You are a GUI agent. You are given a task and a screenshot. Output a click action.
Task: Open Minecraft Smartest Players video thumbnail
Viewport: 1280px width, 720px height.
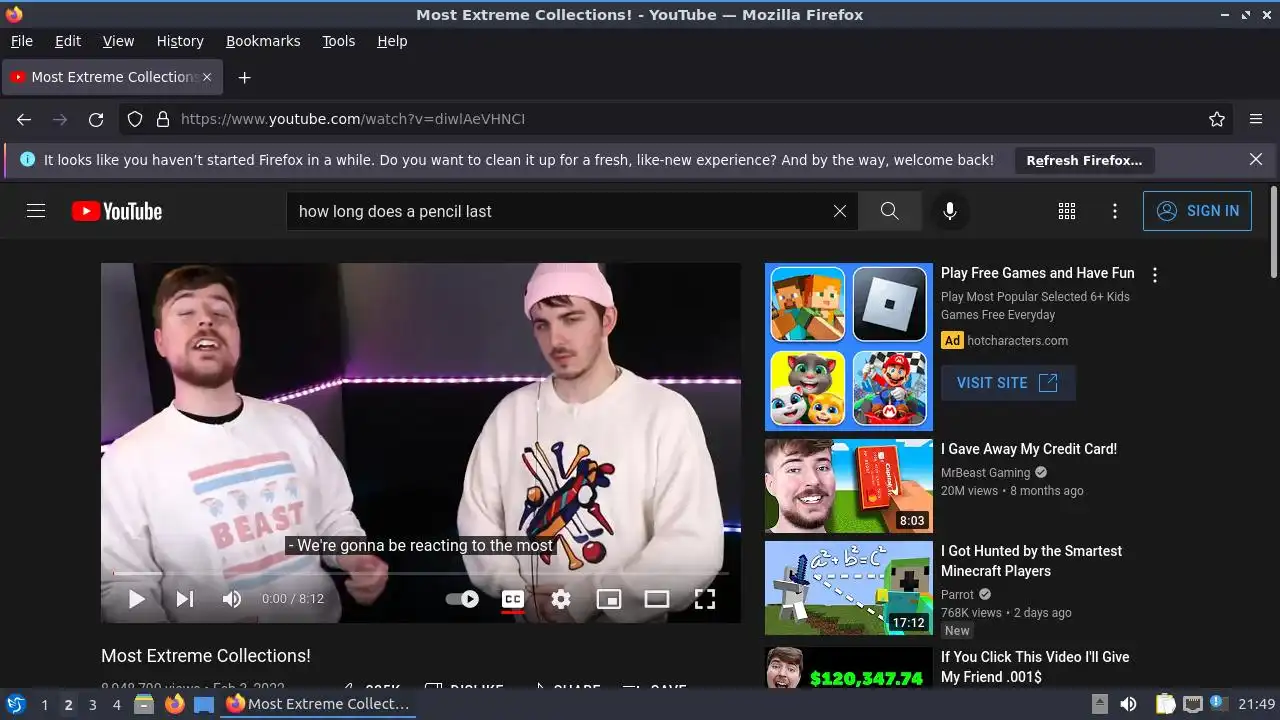(849, 588)
